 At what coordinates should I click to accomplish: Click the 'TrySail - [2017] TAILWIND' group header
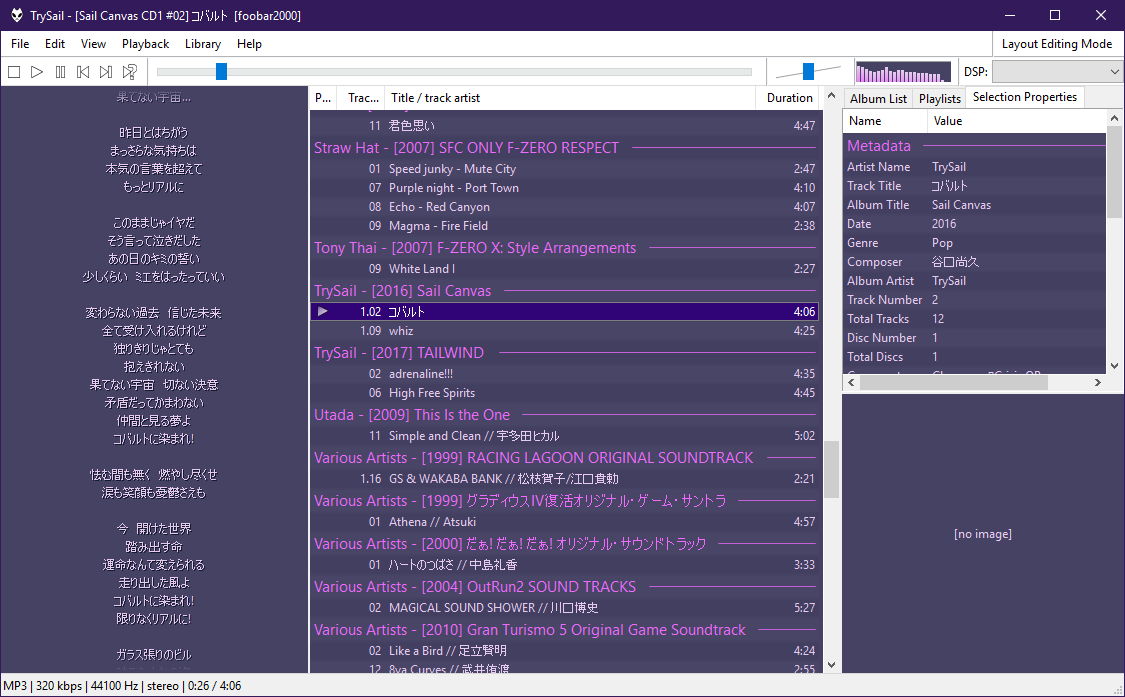(565, 352)
